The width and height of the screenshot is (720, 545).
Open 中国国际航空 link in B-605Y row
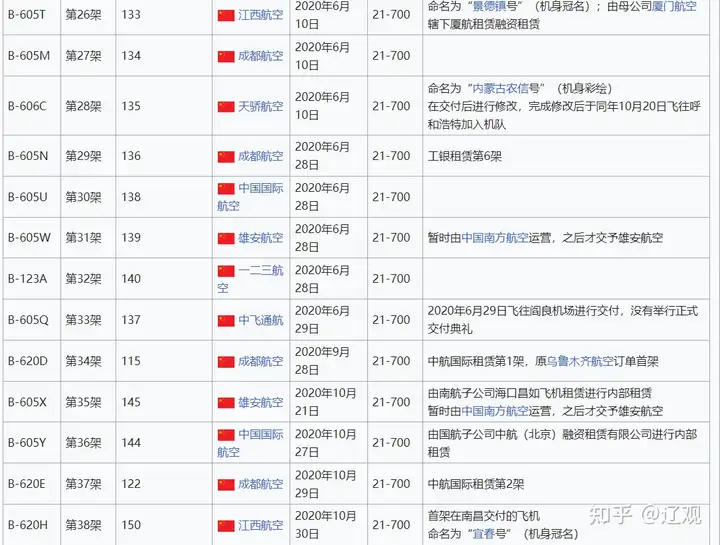250,443
